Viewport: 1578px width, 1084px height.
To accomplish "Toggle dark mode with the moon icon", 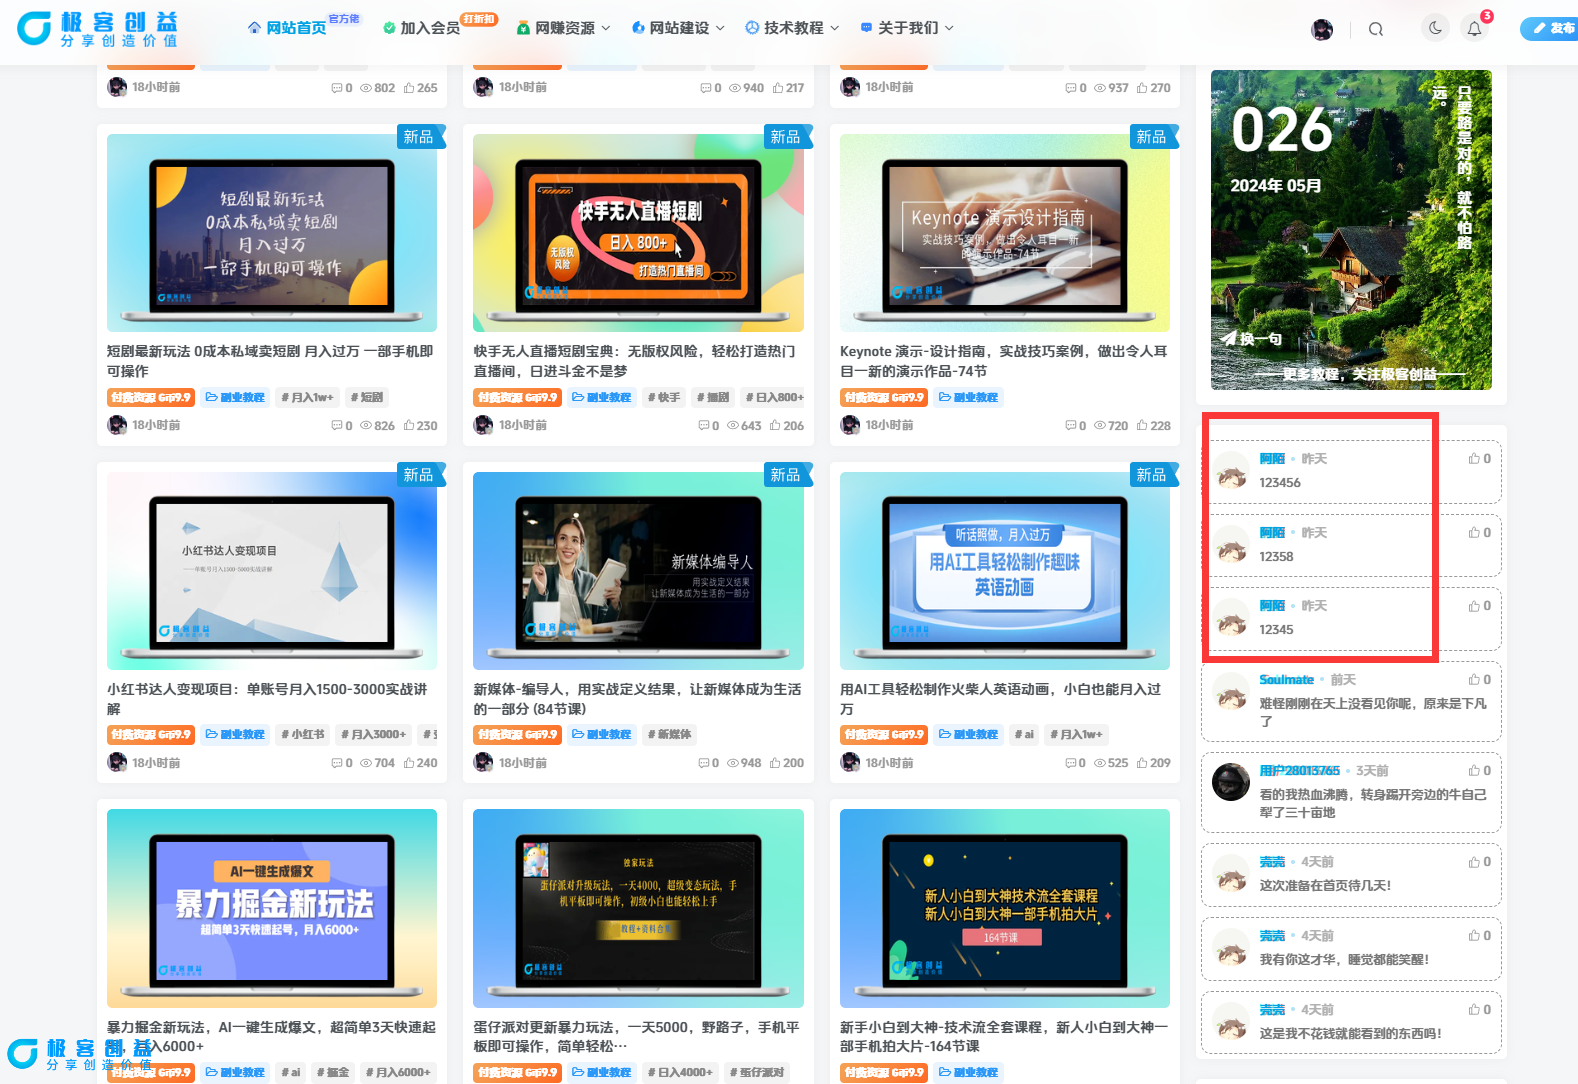I will click(1435, 28).
